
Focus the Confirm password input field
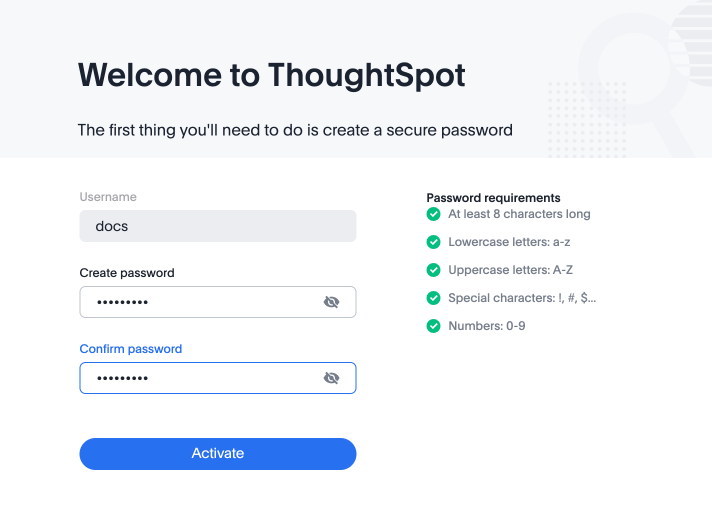coord(200,378)
